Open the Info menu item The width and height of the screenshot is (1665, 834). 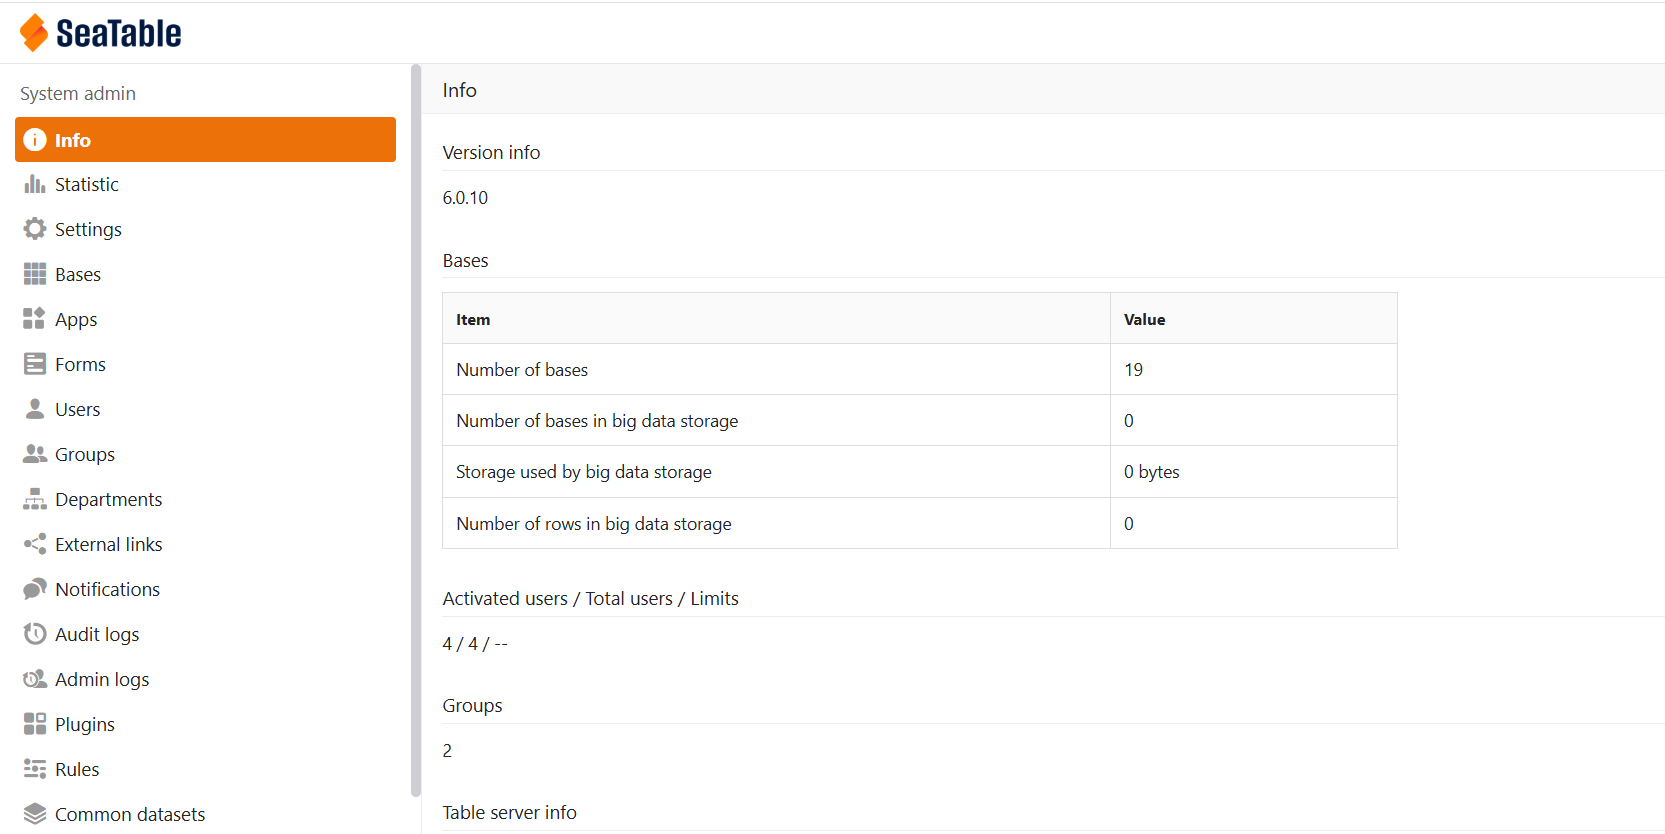[205, 140]
